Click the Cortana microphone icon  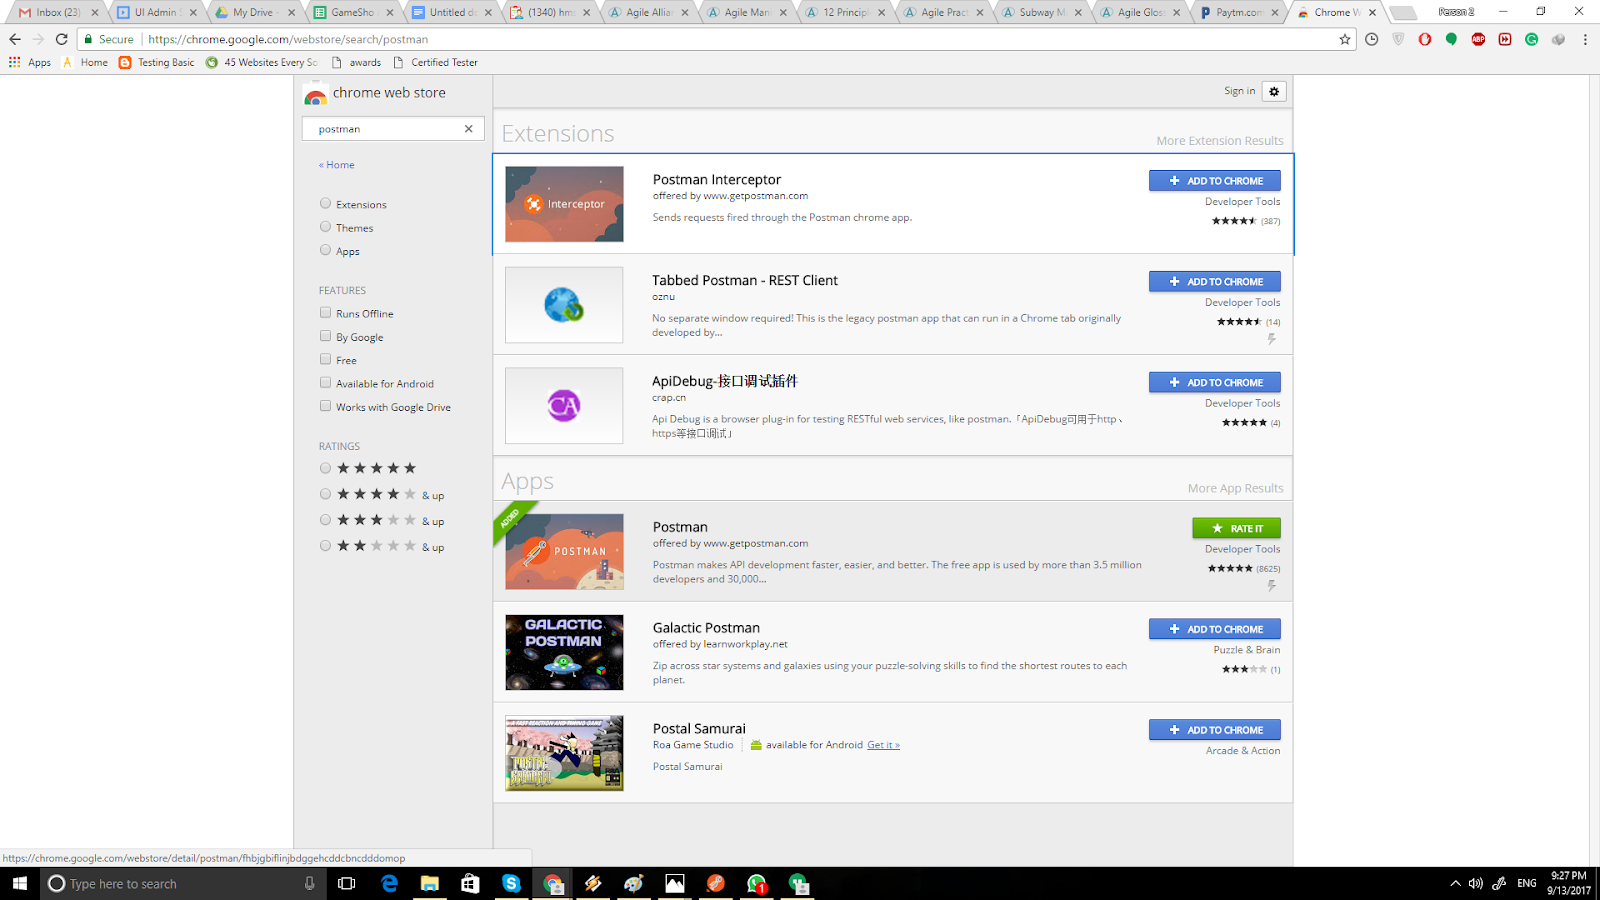309,883
